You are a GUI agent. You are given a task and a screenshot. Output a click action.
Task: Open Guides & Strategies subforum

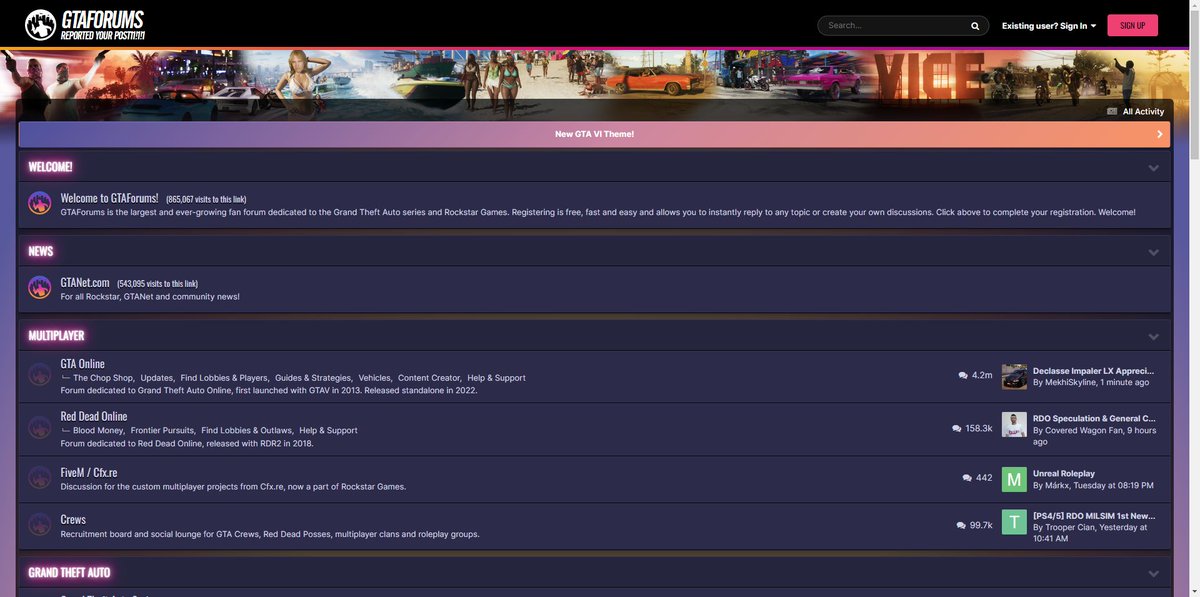[x=313, y=378]
